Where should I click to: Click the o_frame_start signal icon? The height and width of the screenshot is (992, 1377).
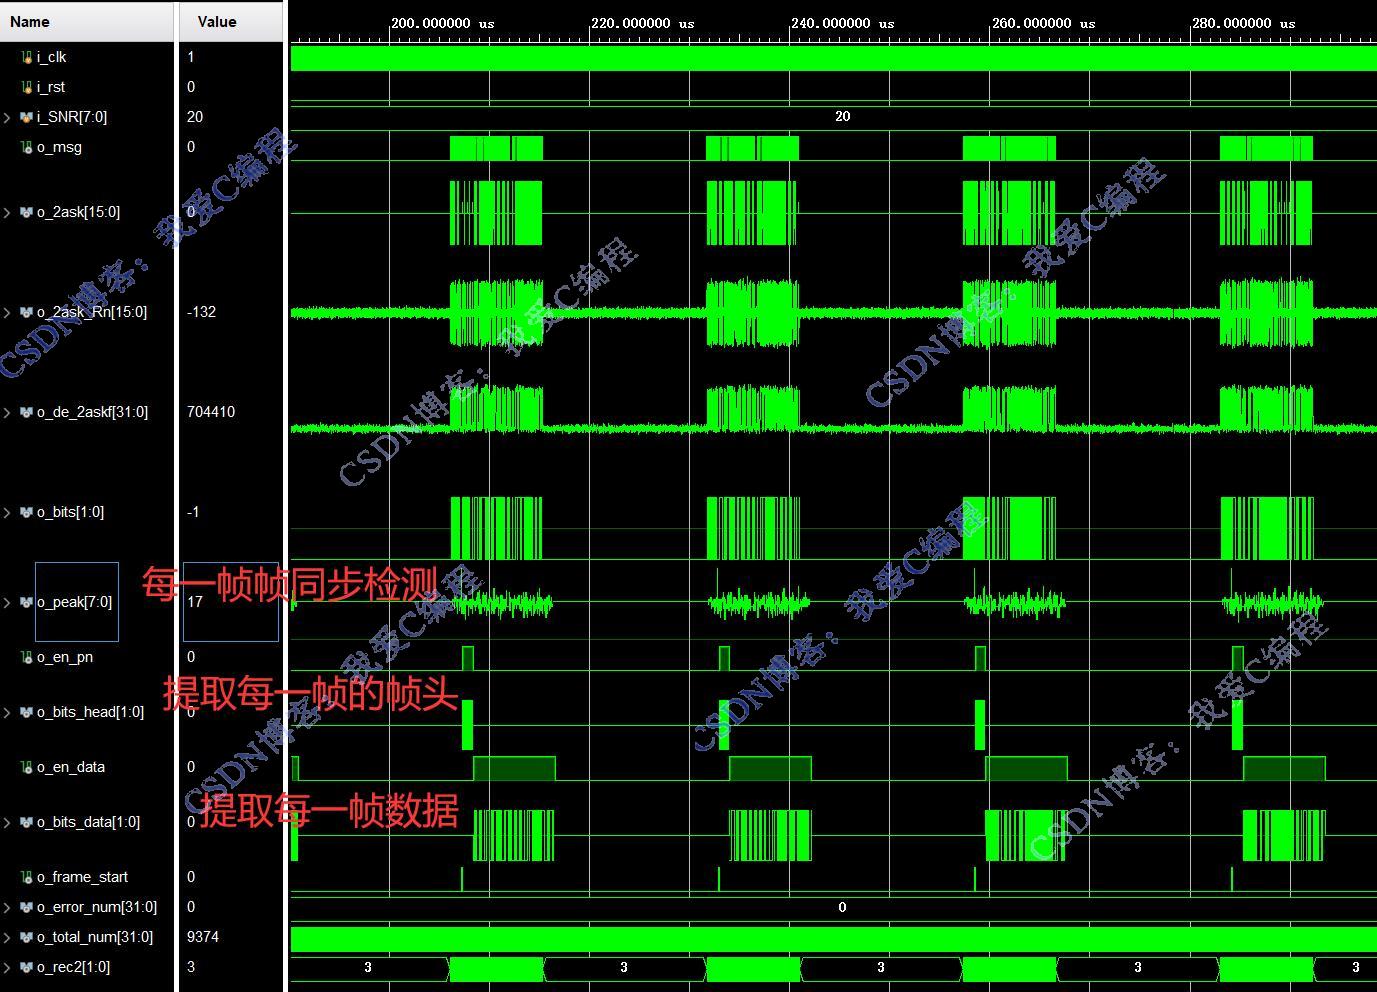27,877
